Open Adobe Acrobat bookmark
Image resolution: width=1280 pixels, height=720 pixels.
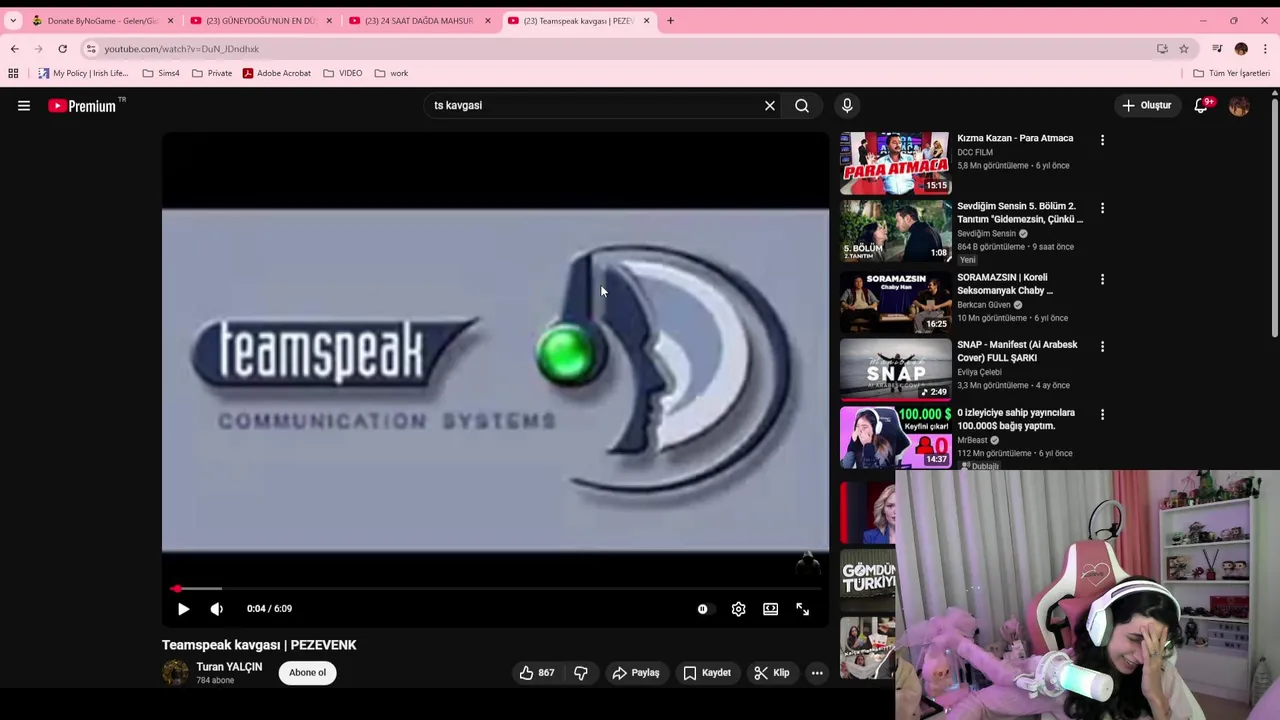pos(277,73)
